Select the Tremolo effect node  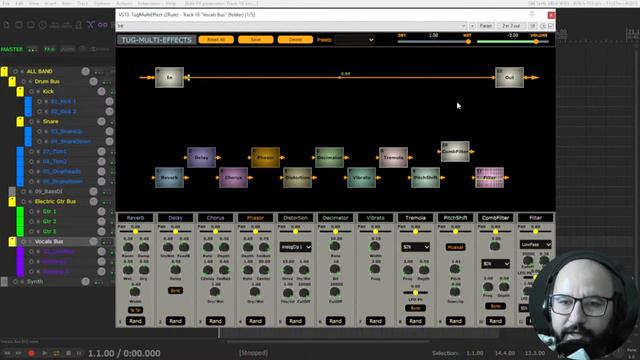393,158
